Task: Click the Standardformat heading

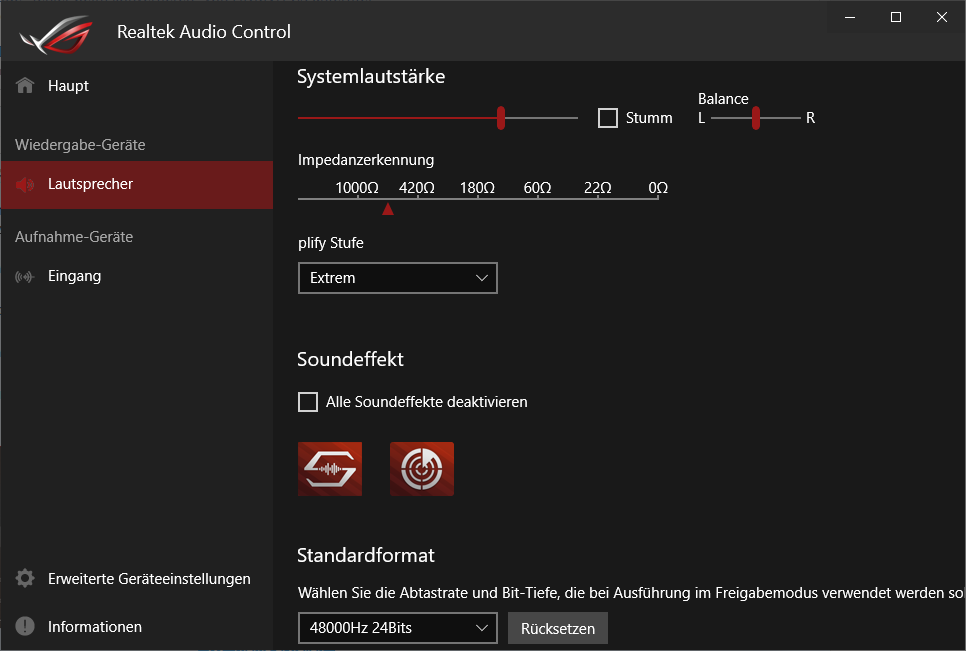Action: 366,555
